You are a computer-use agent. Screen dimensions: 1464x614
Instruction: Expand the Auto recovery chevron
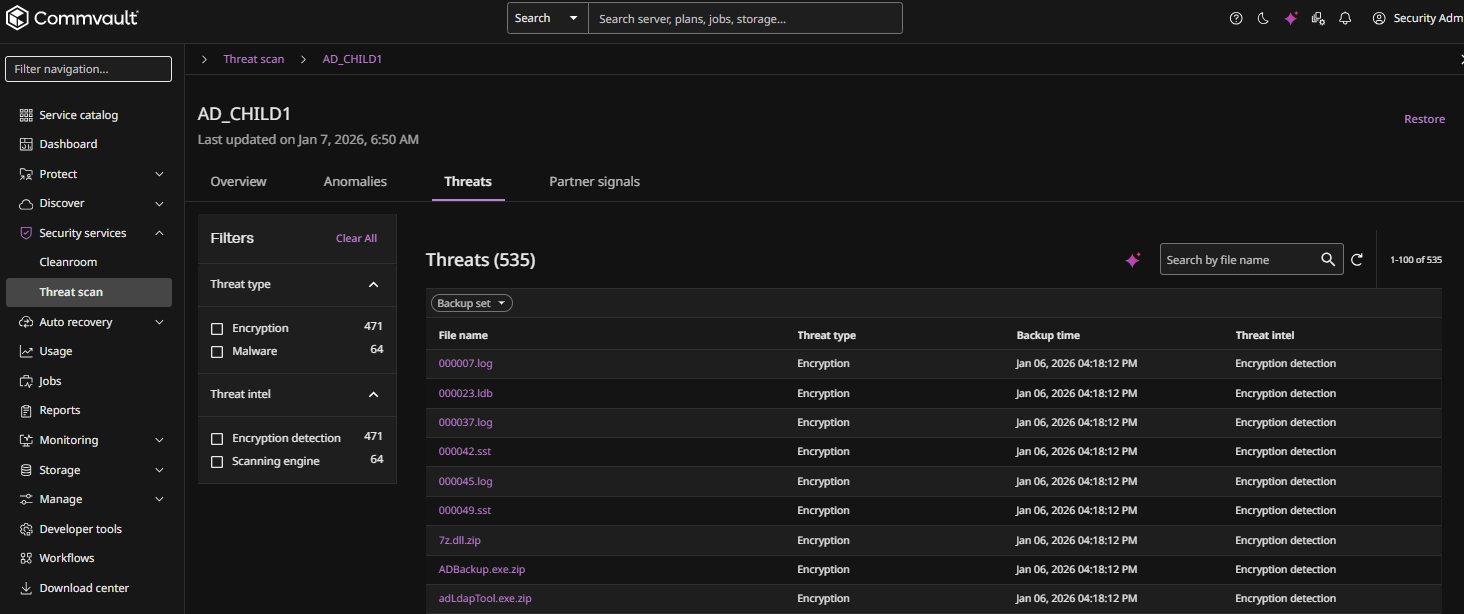pyautogui.click(x=159, y=322)
